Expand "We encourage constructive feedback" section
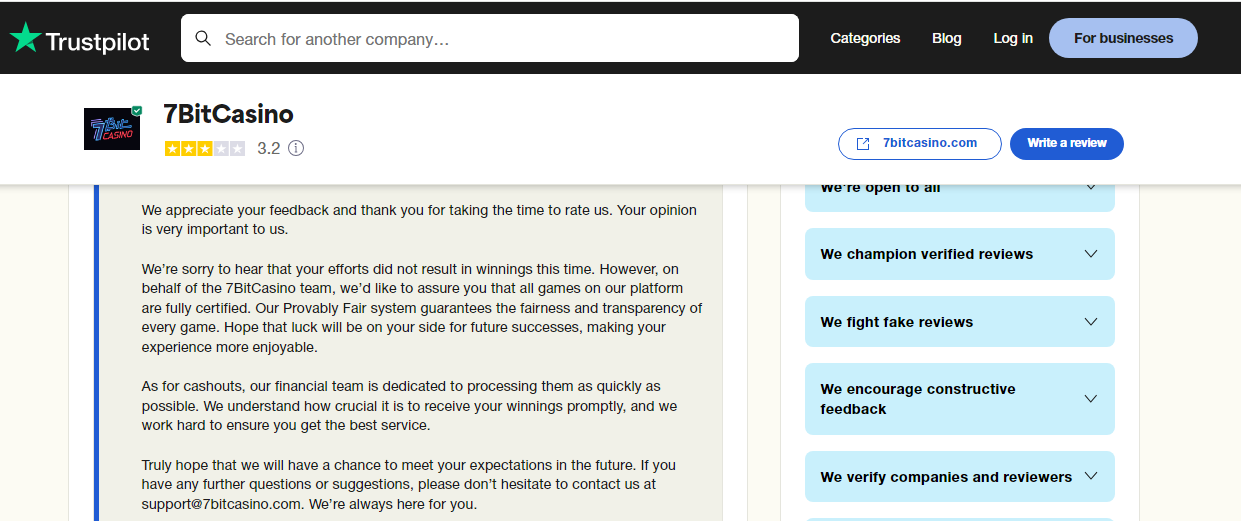The image size is (1241, 521). click(x=960, y=399)
